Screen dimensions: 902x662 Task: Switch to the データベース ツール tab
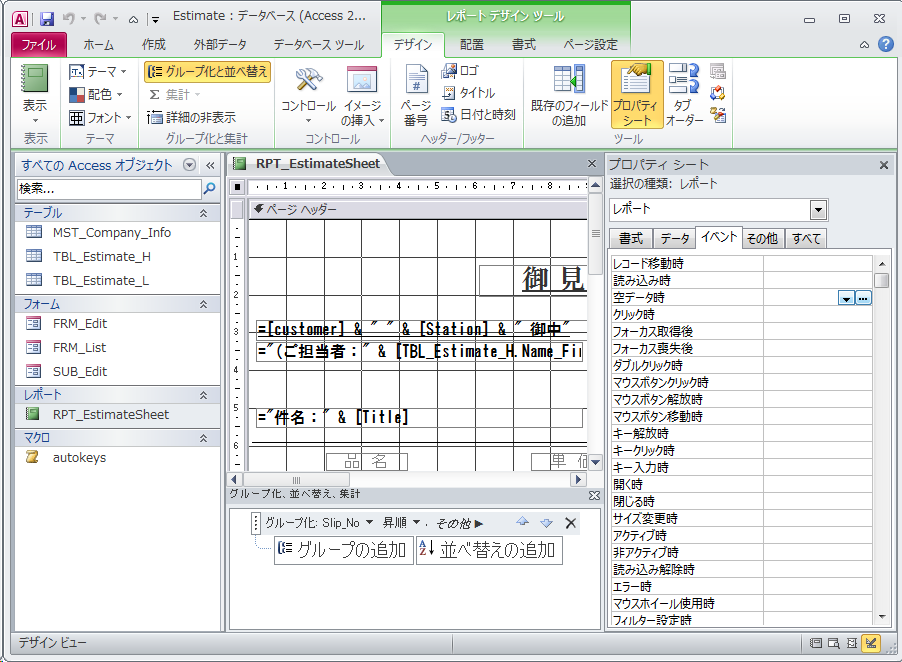[318, 44]
